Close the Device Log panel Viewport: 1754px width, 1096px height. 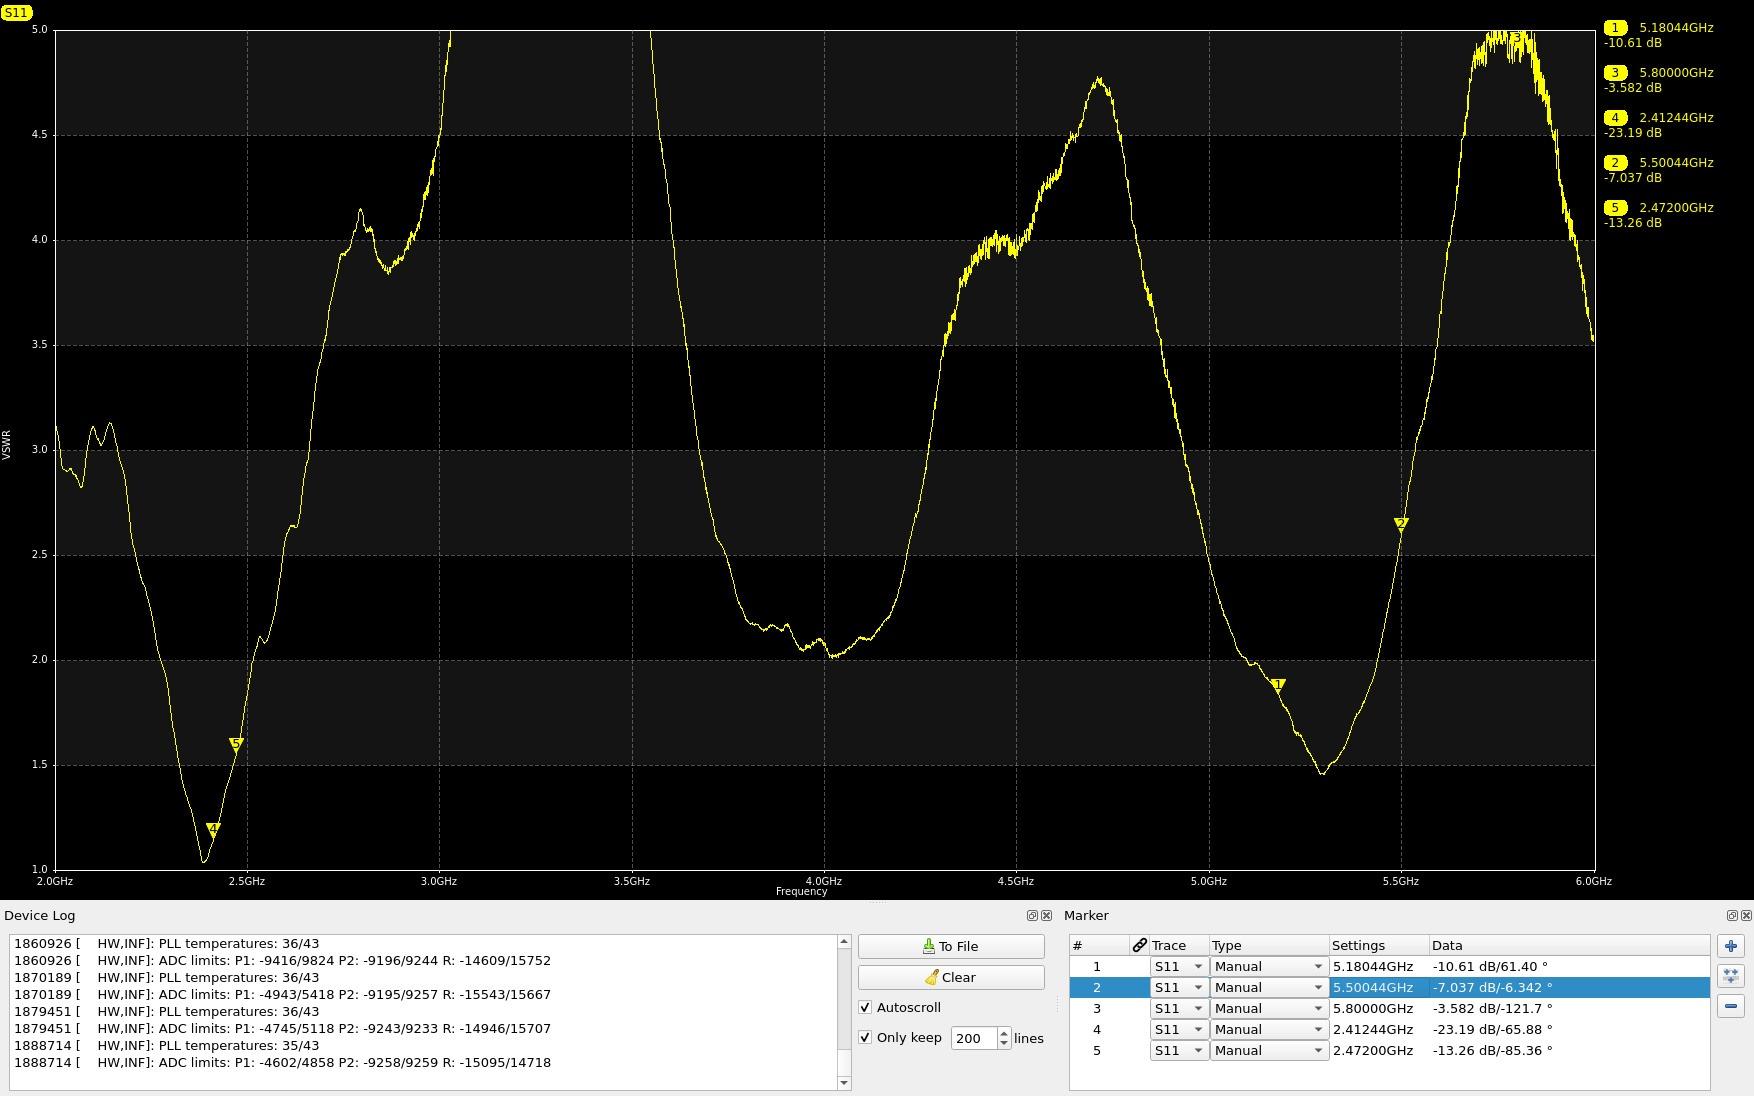click(x=1047, y=915)
